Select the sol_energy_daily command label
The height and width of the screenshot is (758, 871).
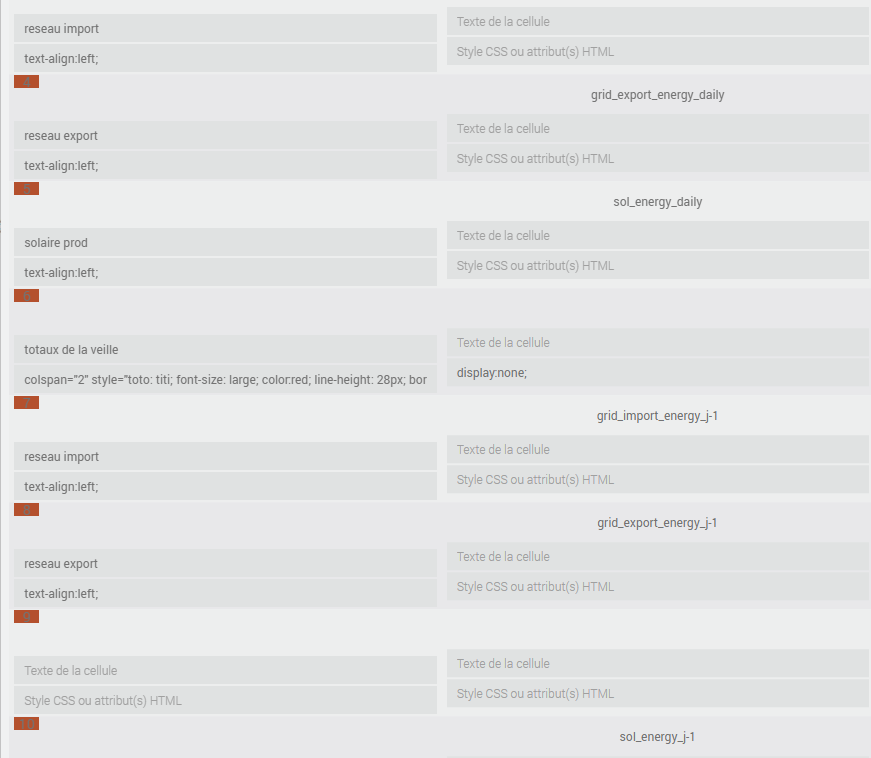pyautogui.click(x=657, y=202)
